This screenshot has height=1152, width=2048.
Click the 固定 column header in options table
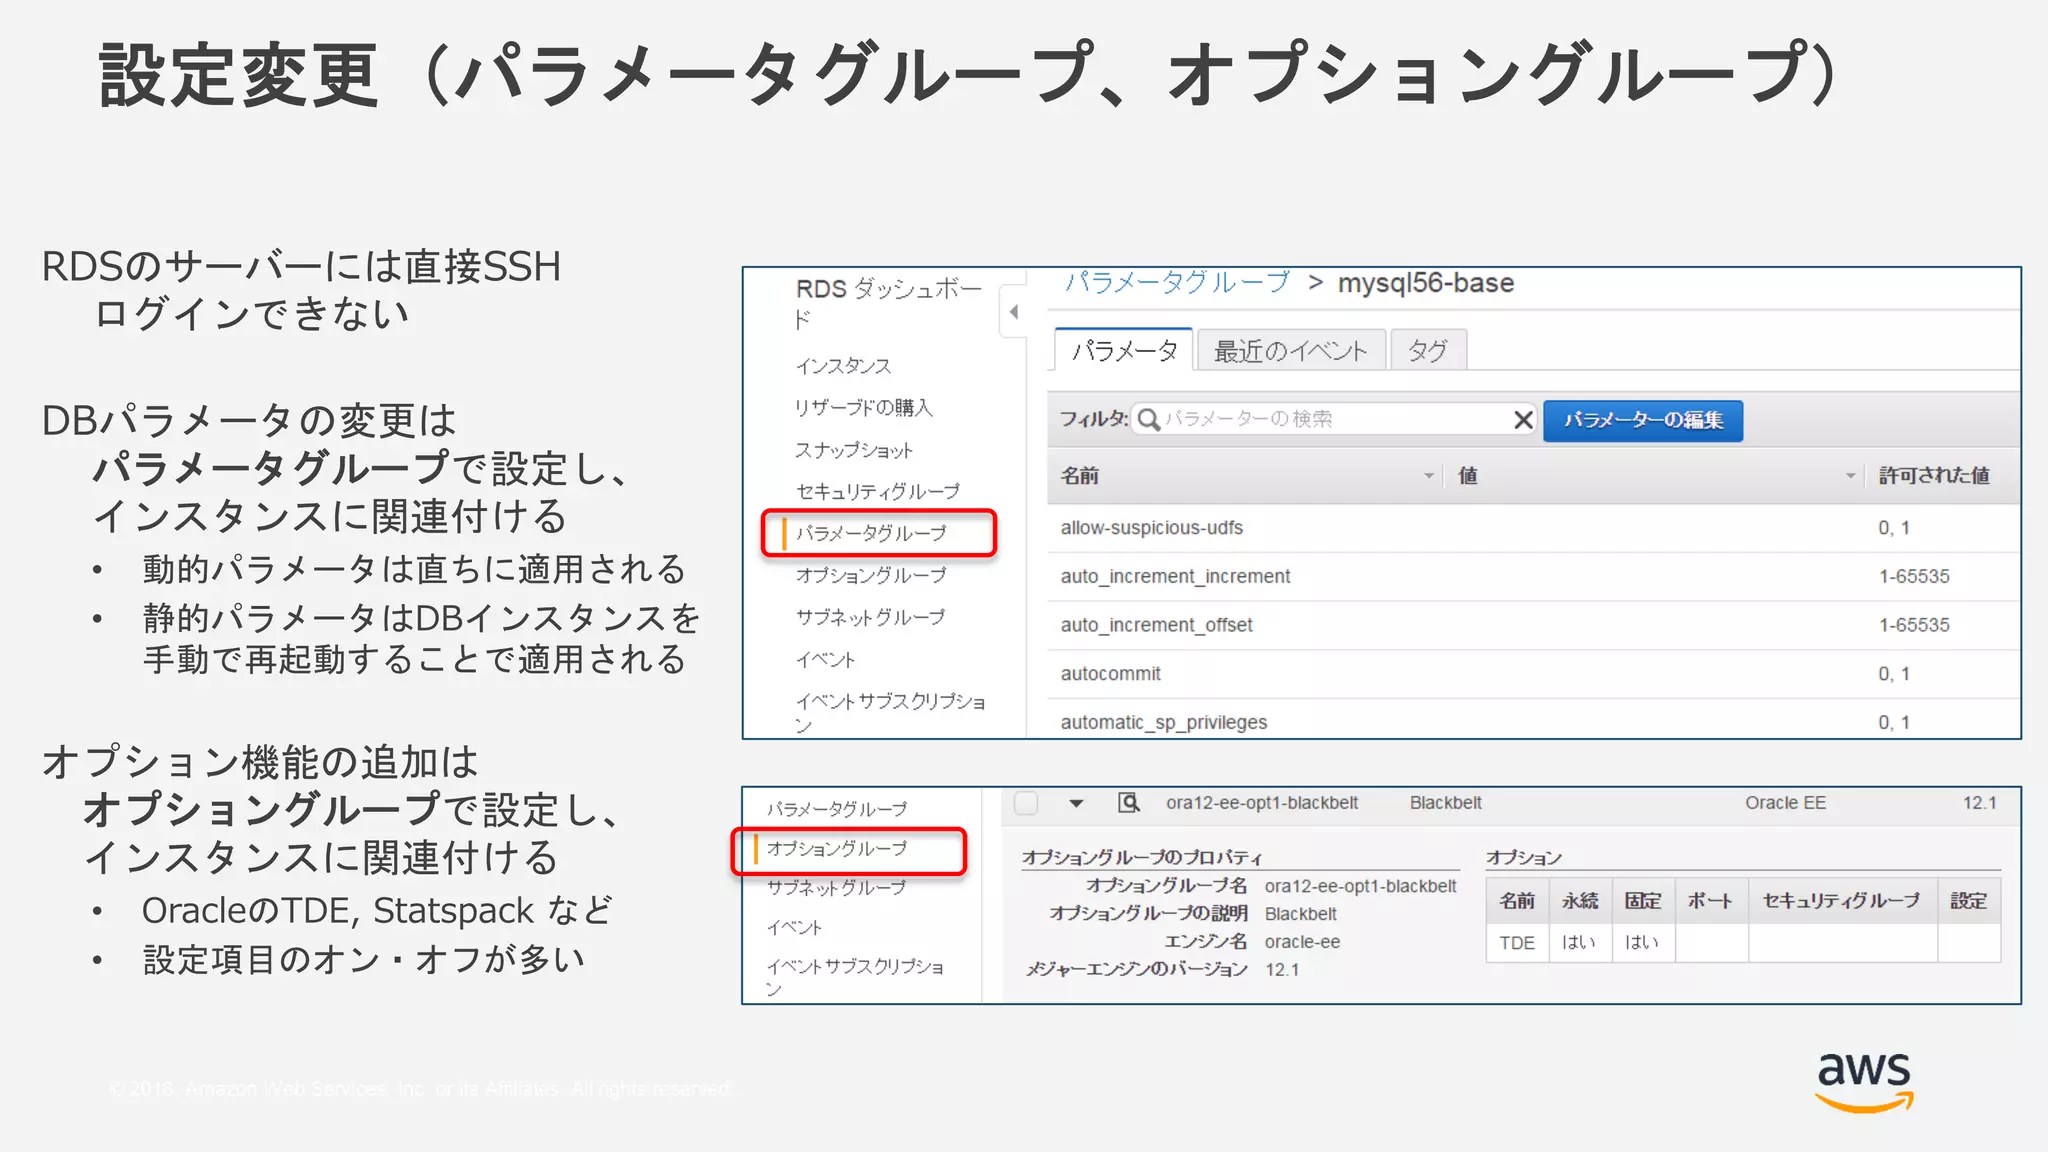click(x=1643, y=901)
